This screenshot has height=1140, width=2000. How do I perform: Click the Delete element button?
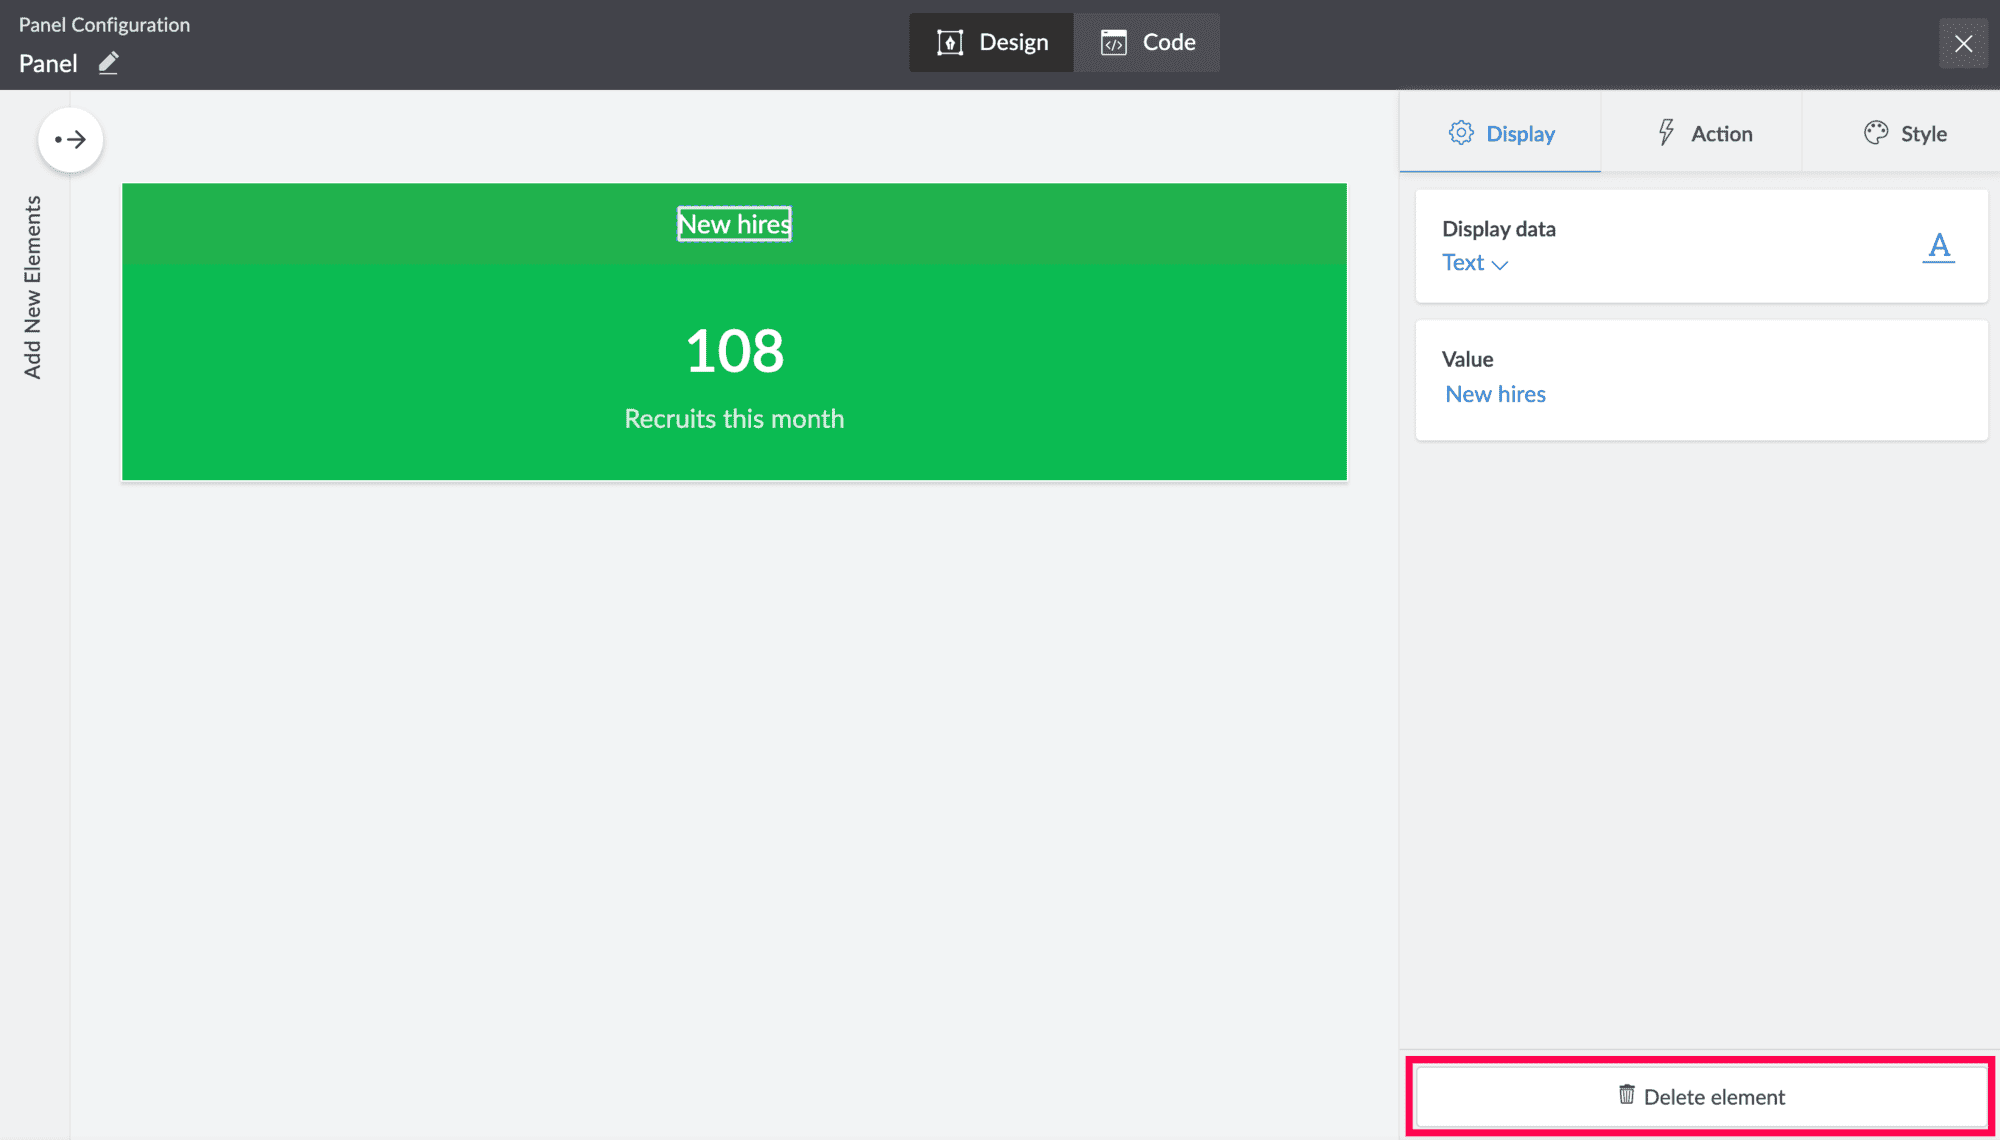[x=1701, y=1097]
